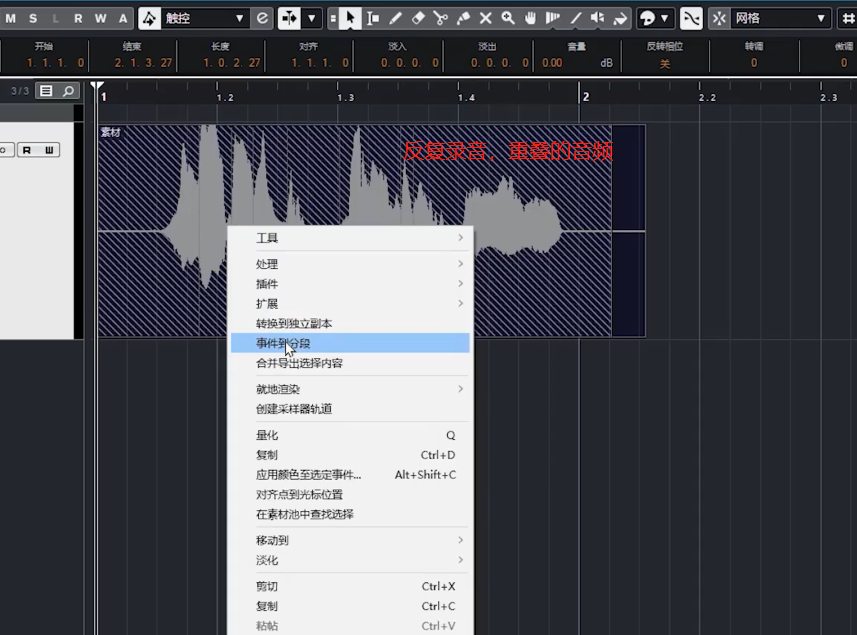Image resolution: width=857 pixels, height=635 pixels.
Task: Toggle the A button in top toolbar
Action: pos(123,19)
